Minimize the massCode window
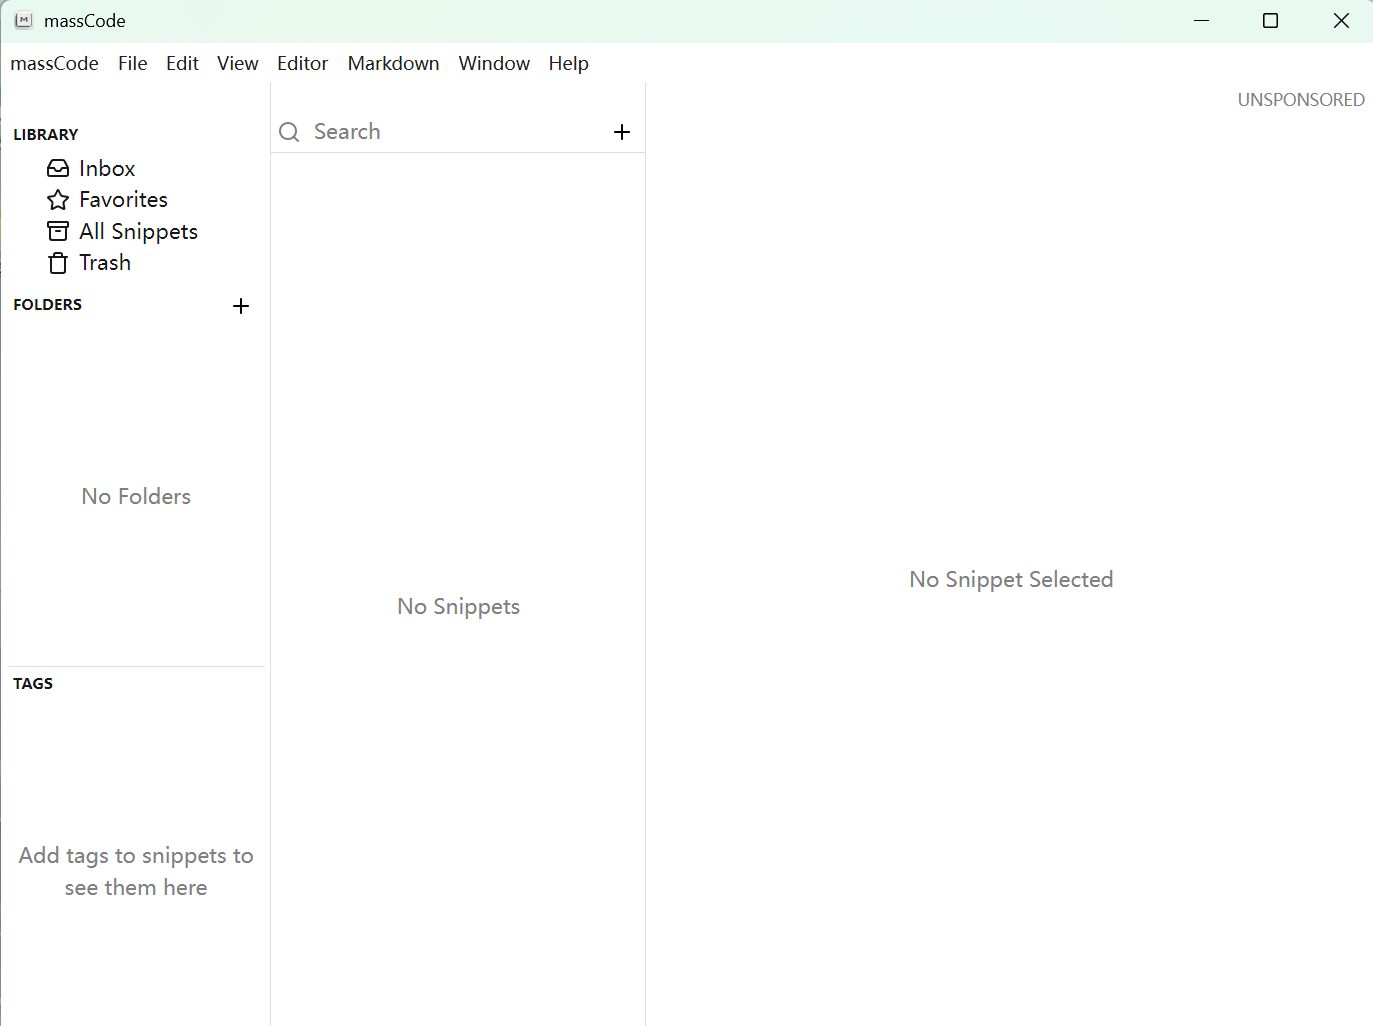The height and width of the screenshot is (1026, 1373). click(x=1201, y=20)
